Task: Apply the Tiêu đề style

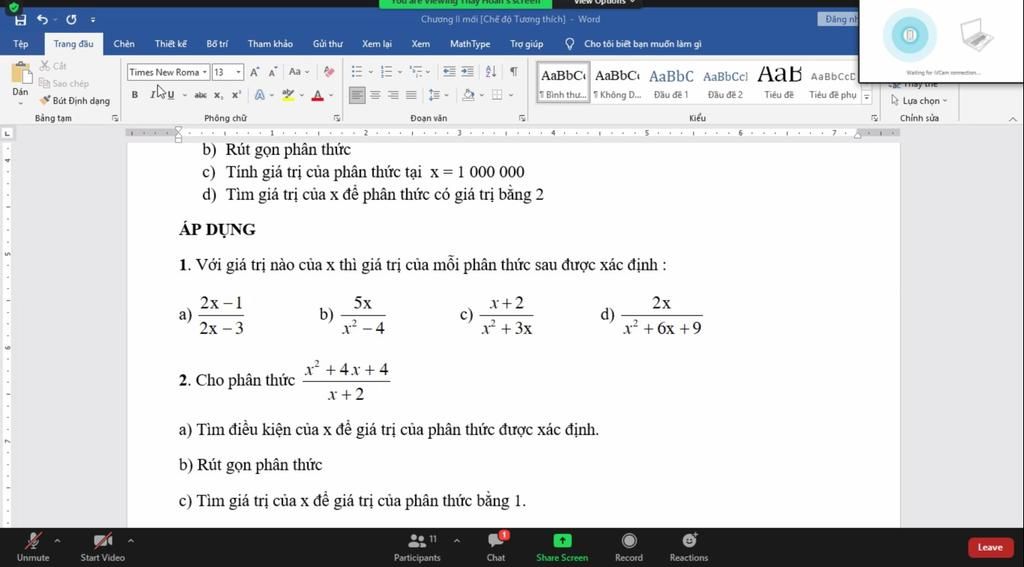Action: click(779, 82)
